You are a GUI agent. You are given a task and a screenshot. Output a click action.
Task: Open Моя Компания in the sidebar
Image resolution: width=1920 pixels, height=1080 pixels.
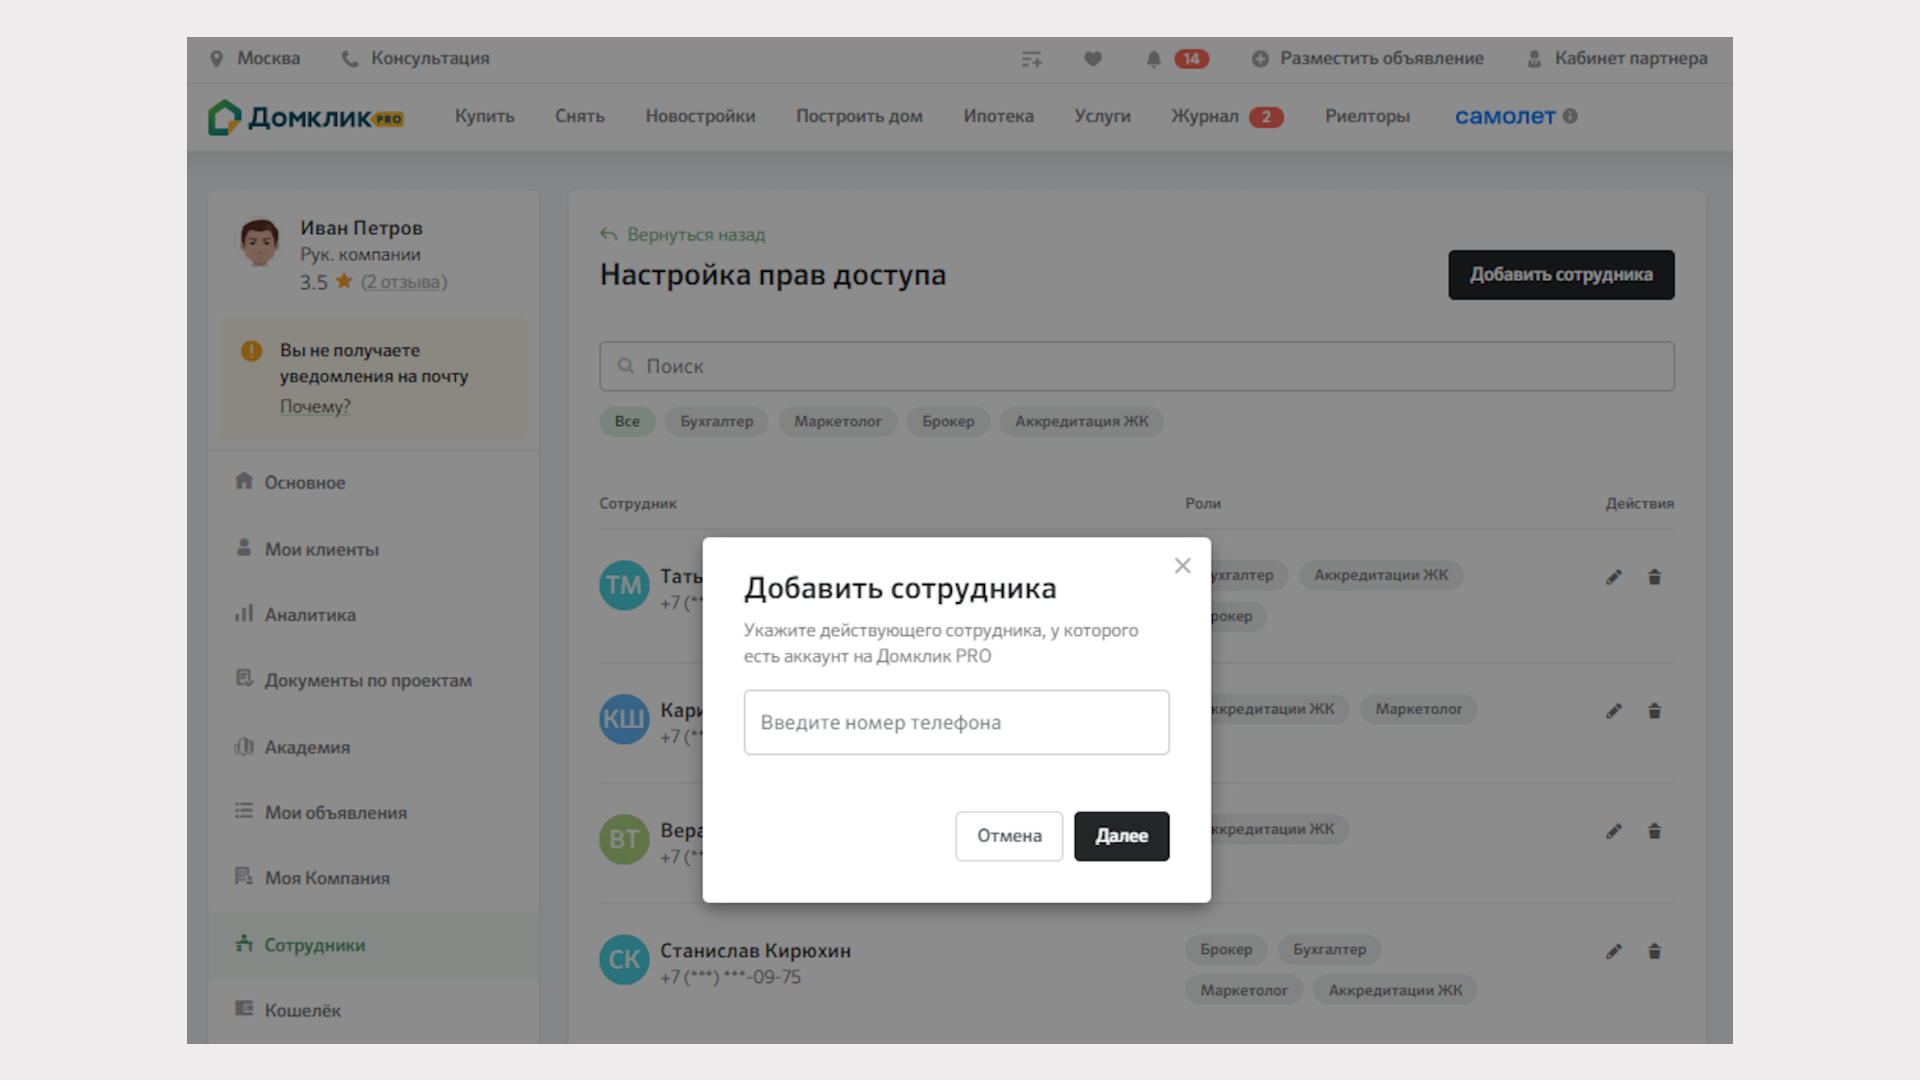tap(373, 878)
